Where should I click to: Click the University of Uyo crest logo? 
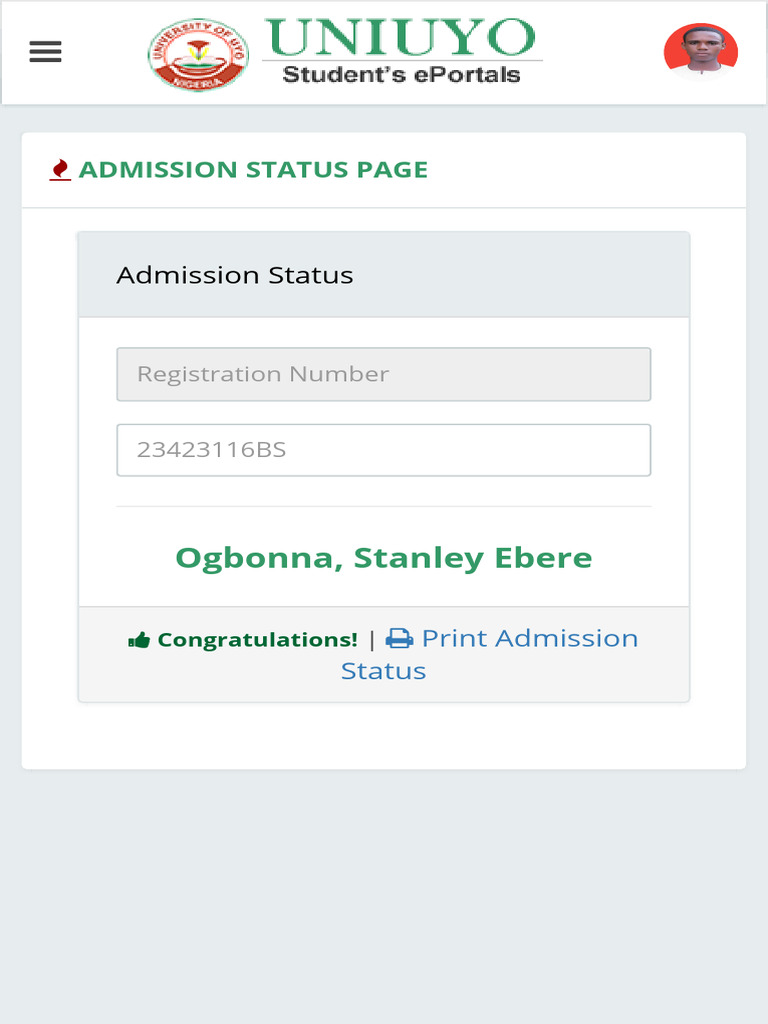(x=198, y=55)
